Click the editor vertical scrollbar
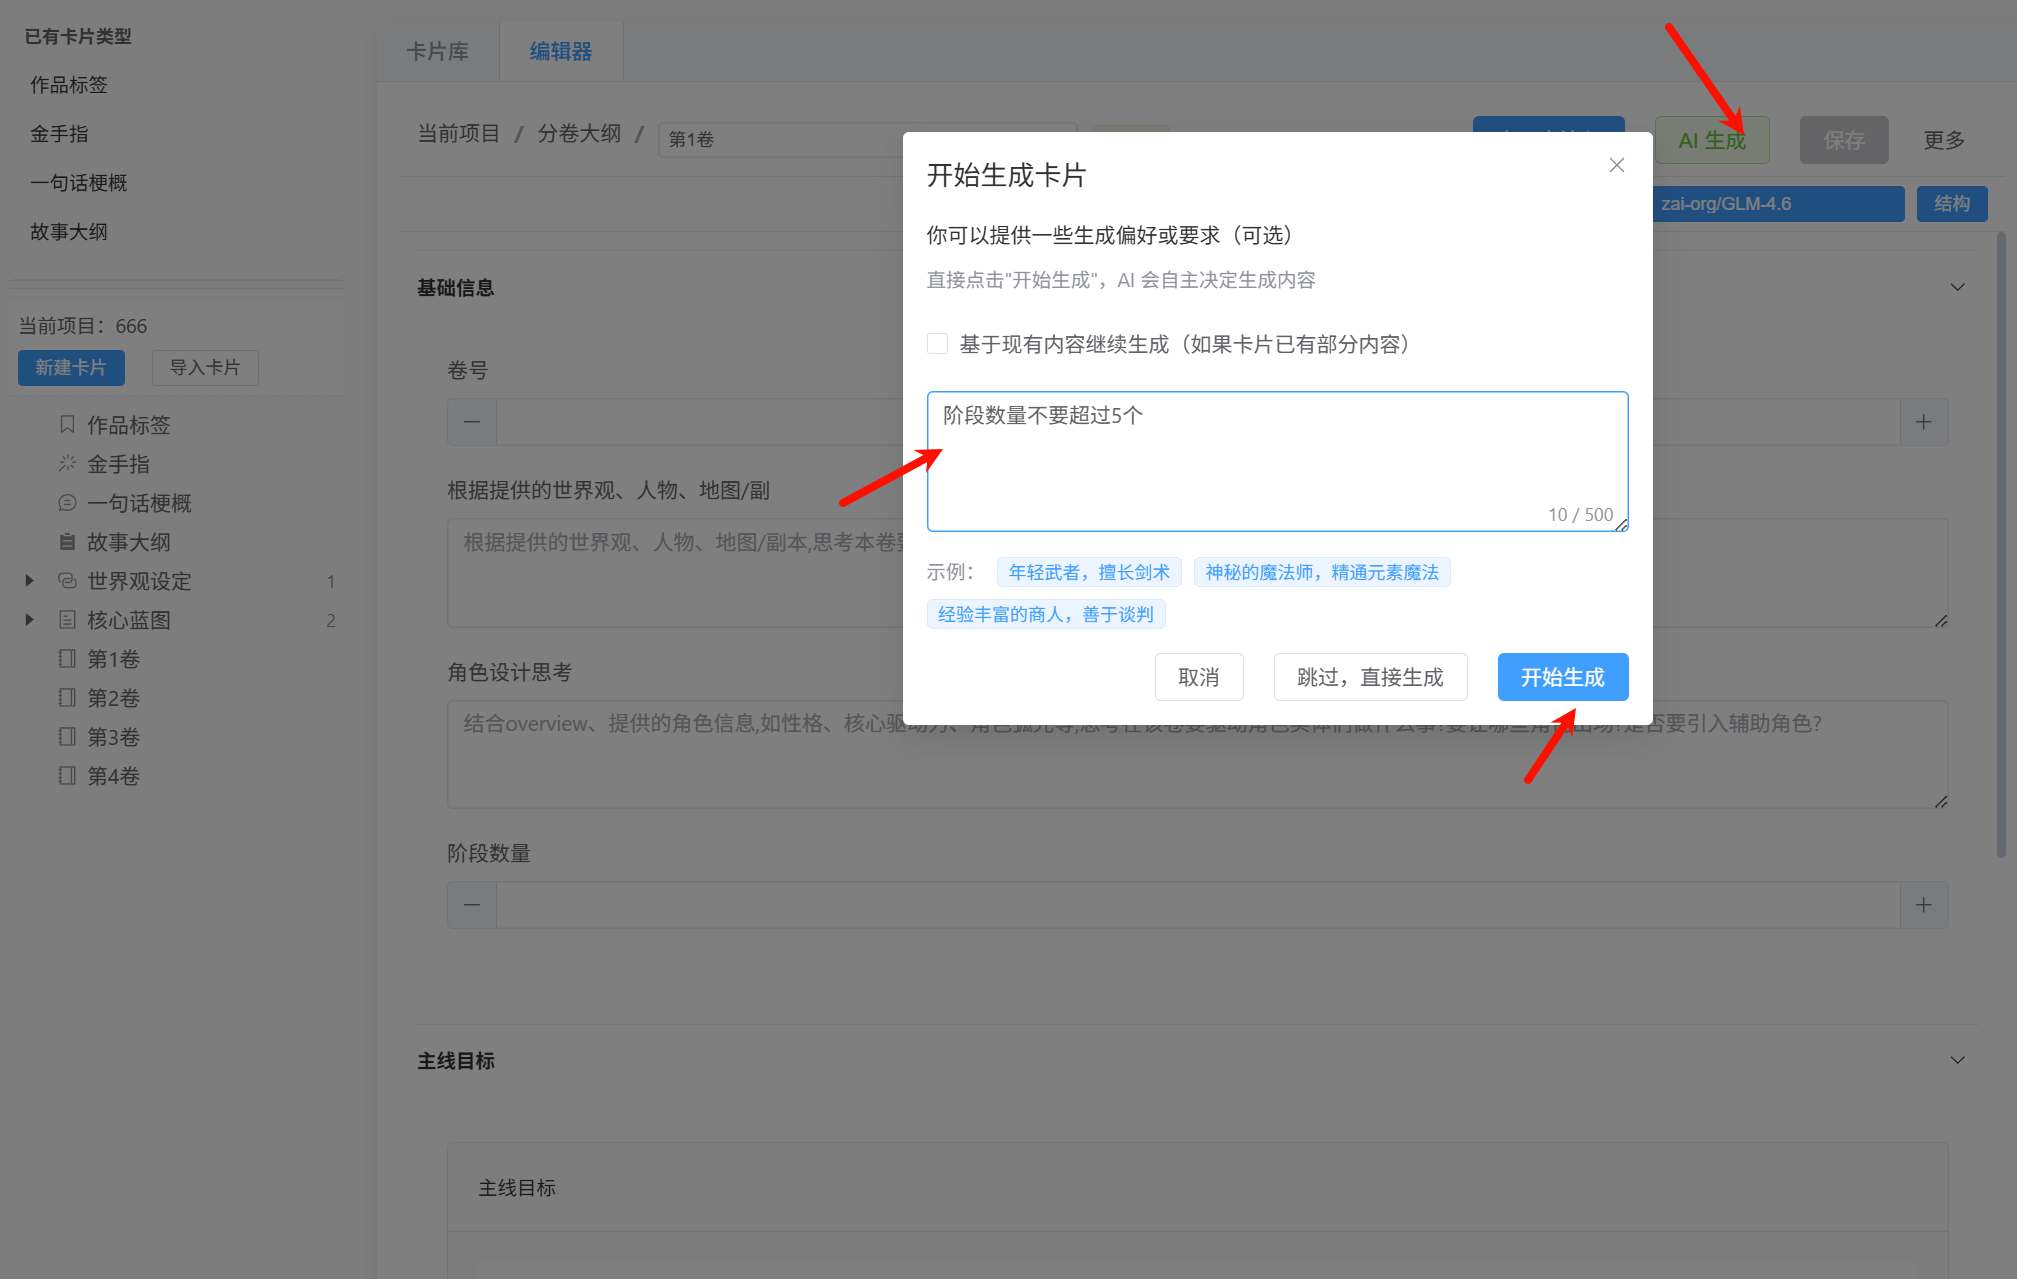The height and width of the screenshot is (1279, 2017). coord(2001,545)
